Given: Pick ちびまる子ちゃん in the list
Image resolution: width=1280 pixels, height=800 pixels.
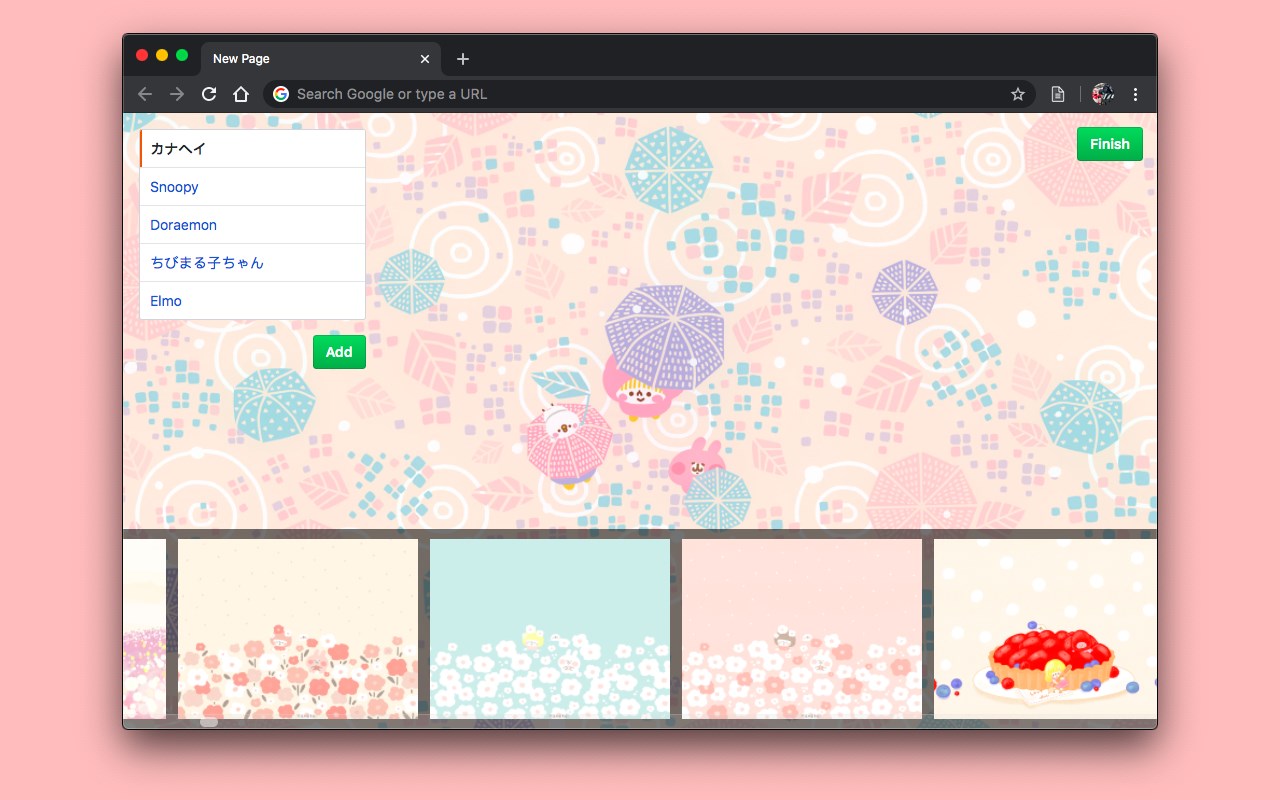Looking at the screenshot, I should click(x=253, y=263).
